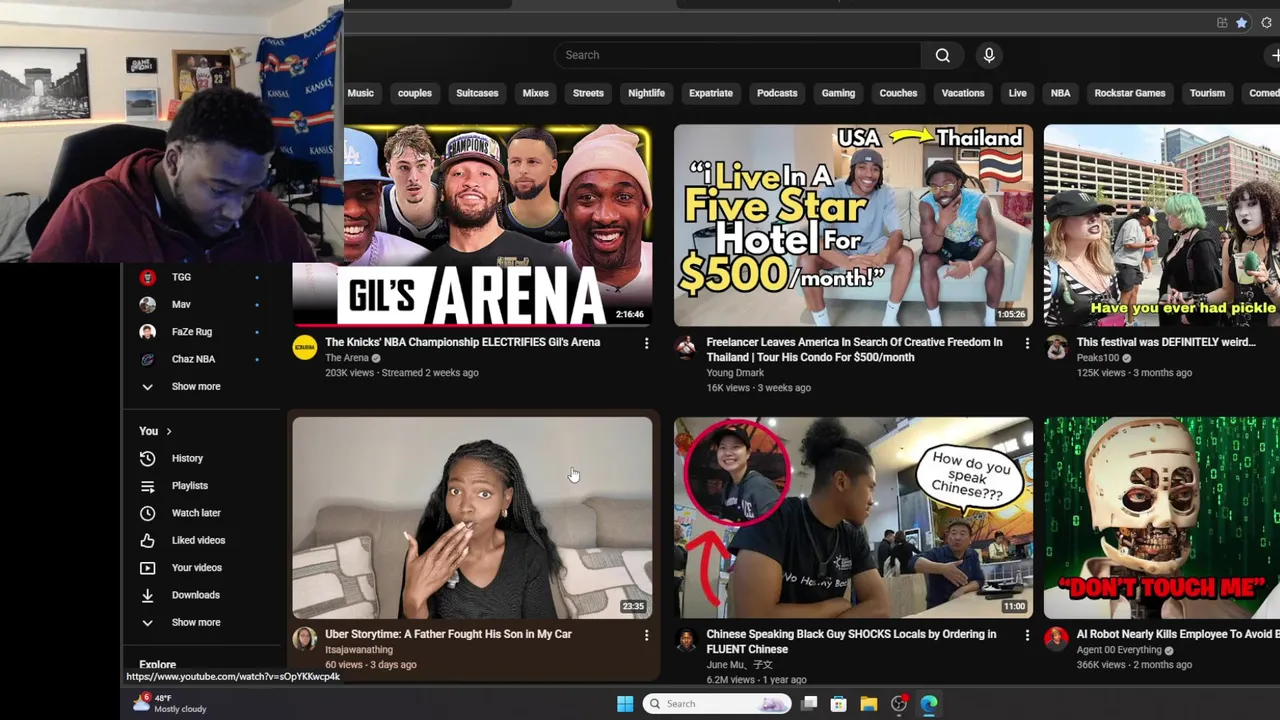Click The Arena channel avatar icon
This screenshot has width=1280, height=720.
coord(304,347)
